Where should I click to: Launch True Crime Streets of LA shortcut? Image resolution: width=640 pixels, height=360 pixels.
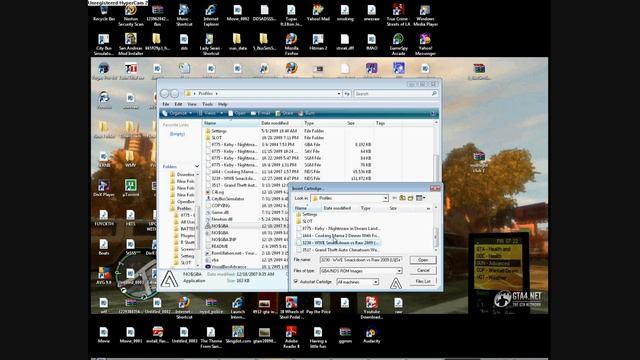coord(398,16)
